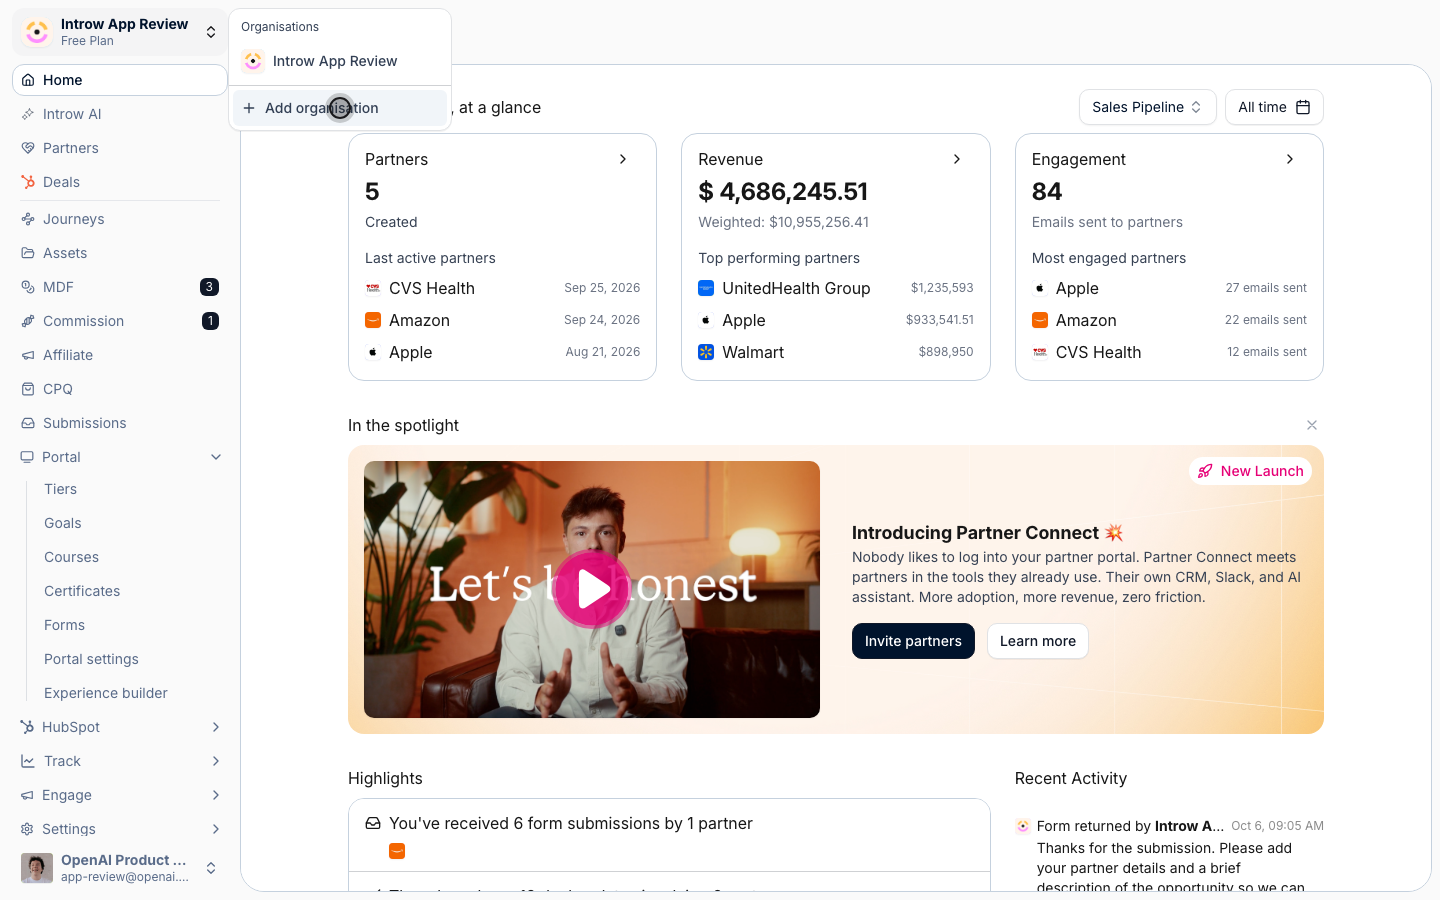Screen dimensions: 1440x900
Task: Click the New Launch badge
Action: (x=1250, y=471)
